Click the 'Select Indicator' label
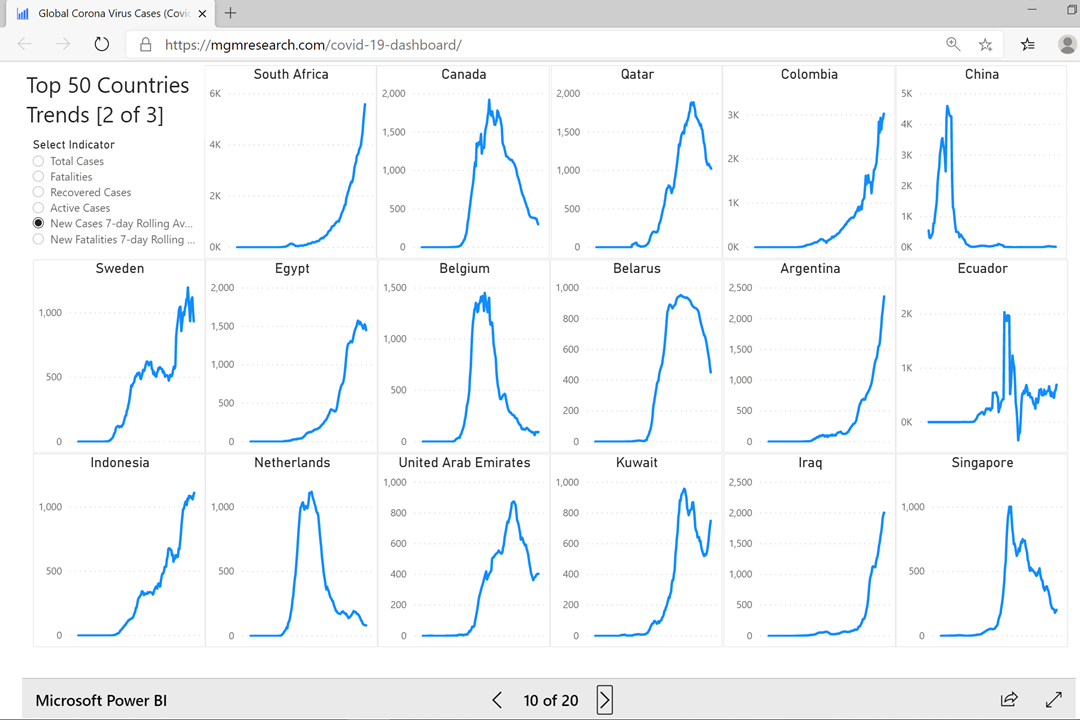The width and height of the screenshot is (1080, 720). point(74,145)
